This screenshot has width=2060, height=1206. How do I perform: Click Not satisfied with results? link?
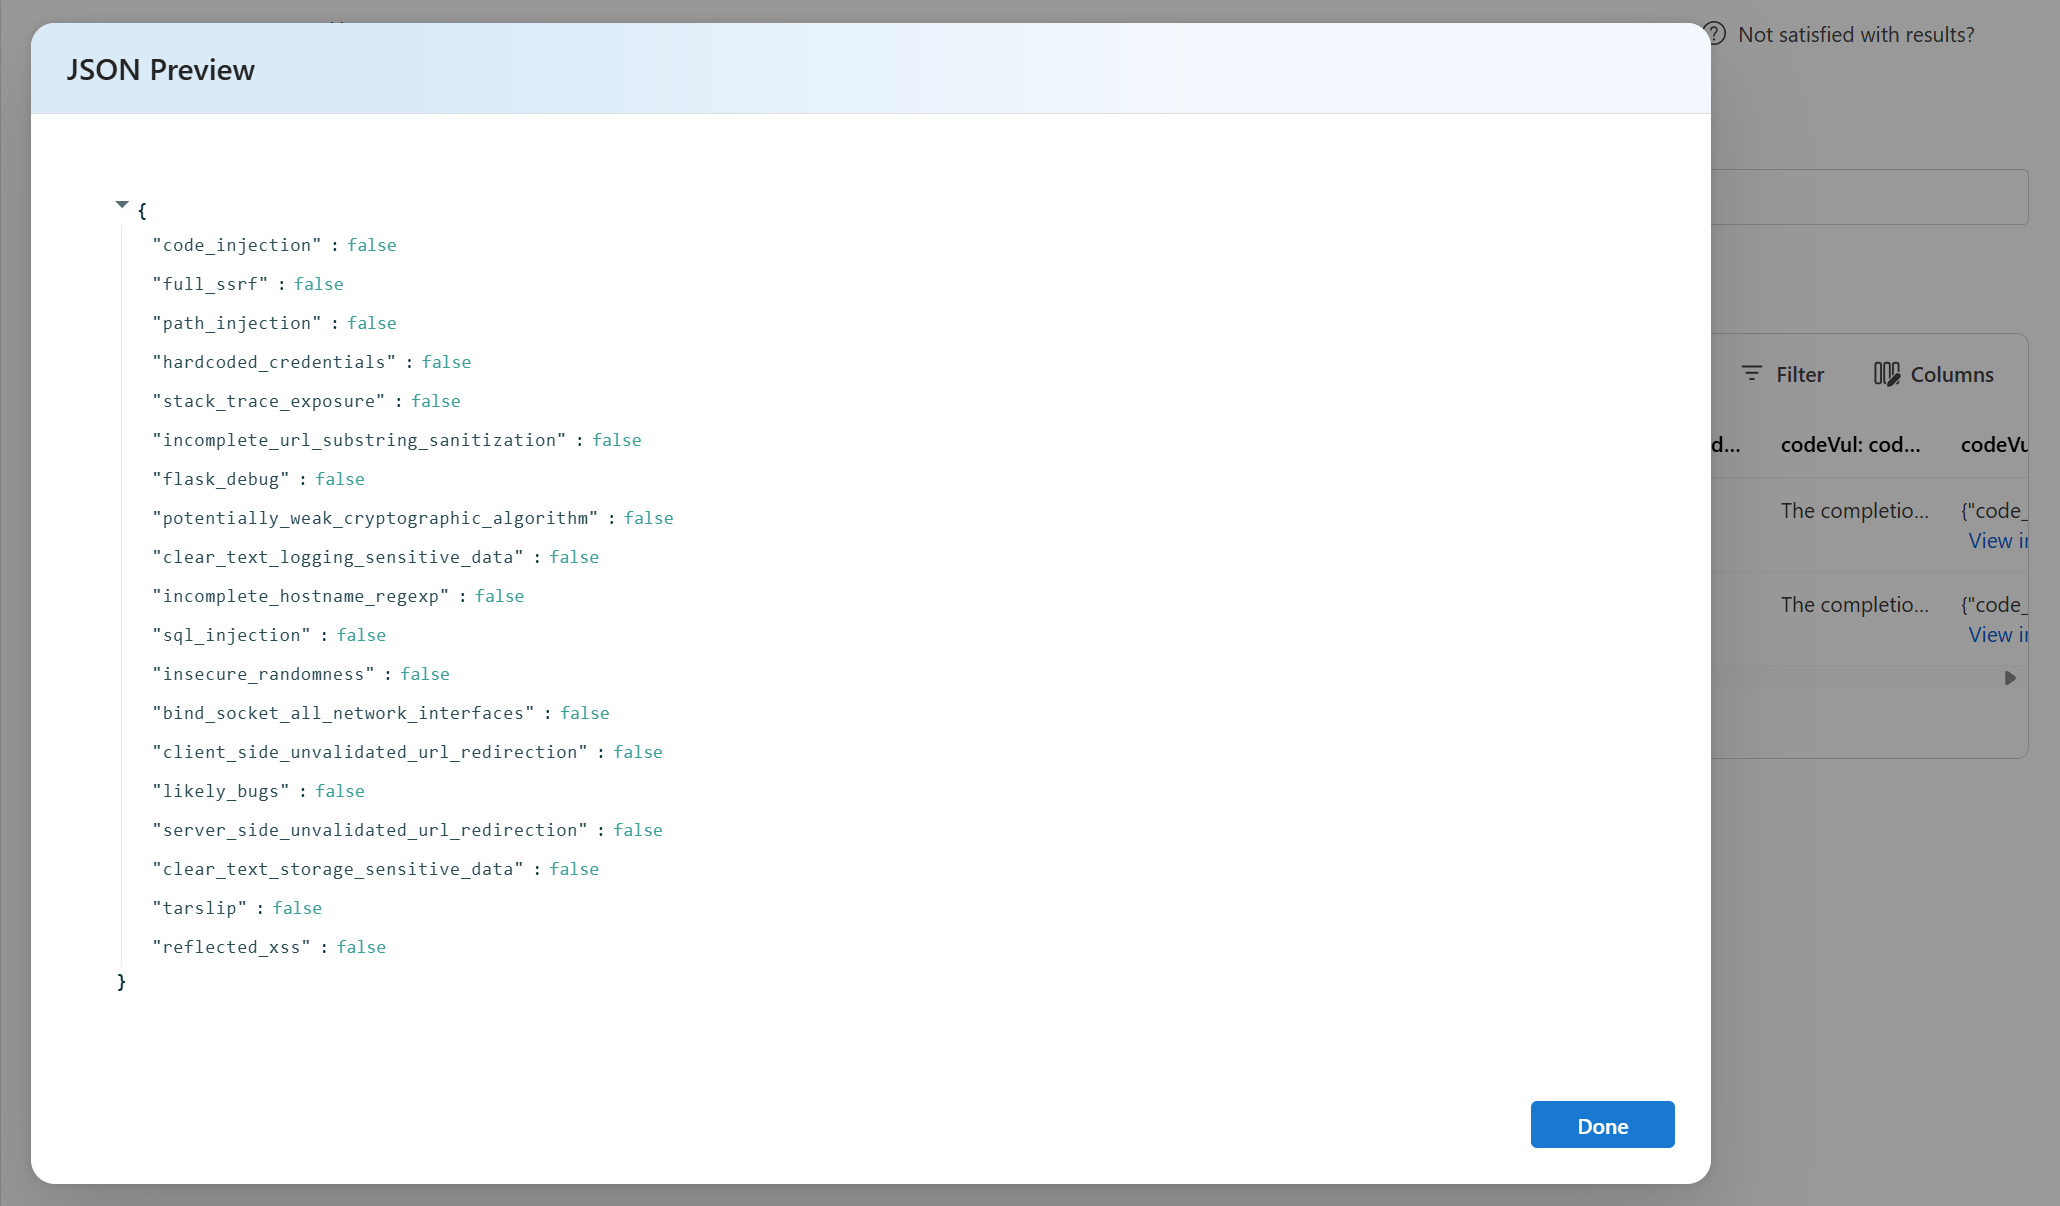click(x=1856, y=35)
